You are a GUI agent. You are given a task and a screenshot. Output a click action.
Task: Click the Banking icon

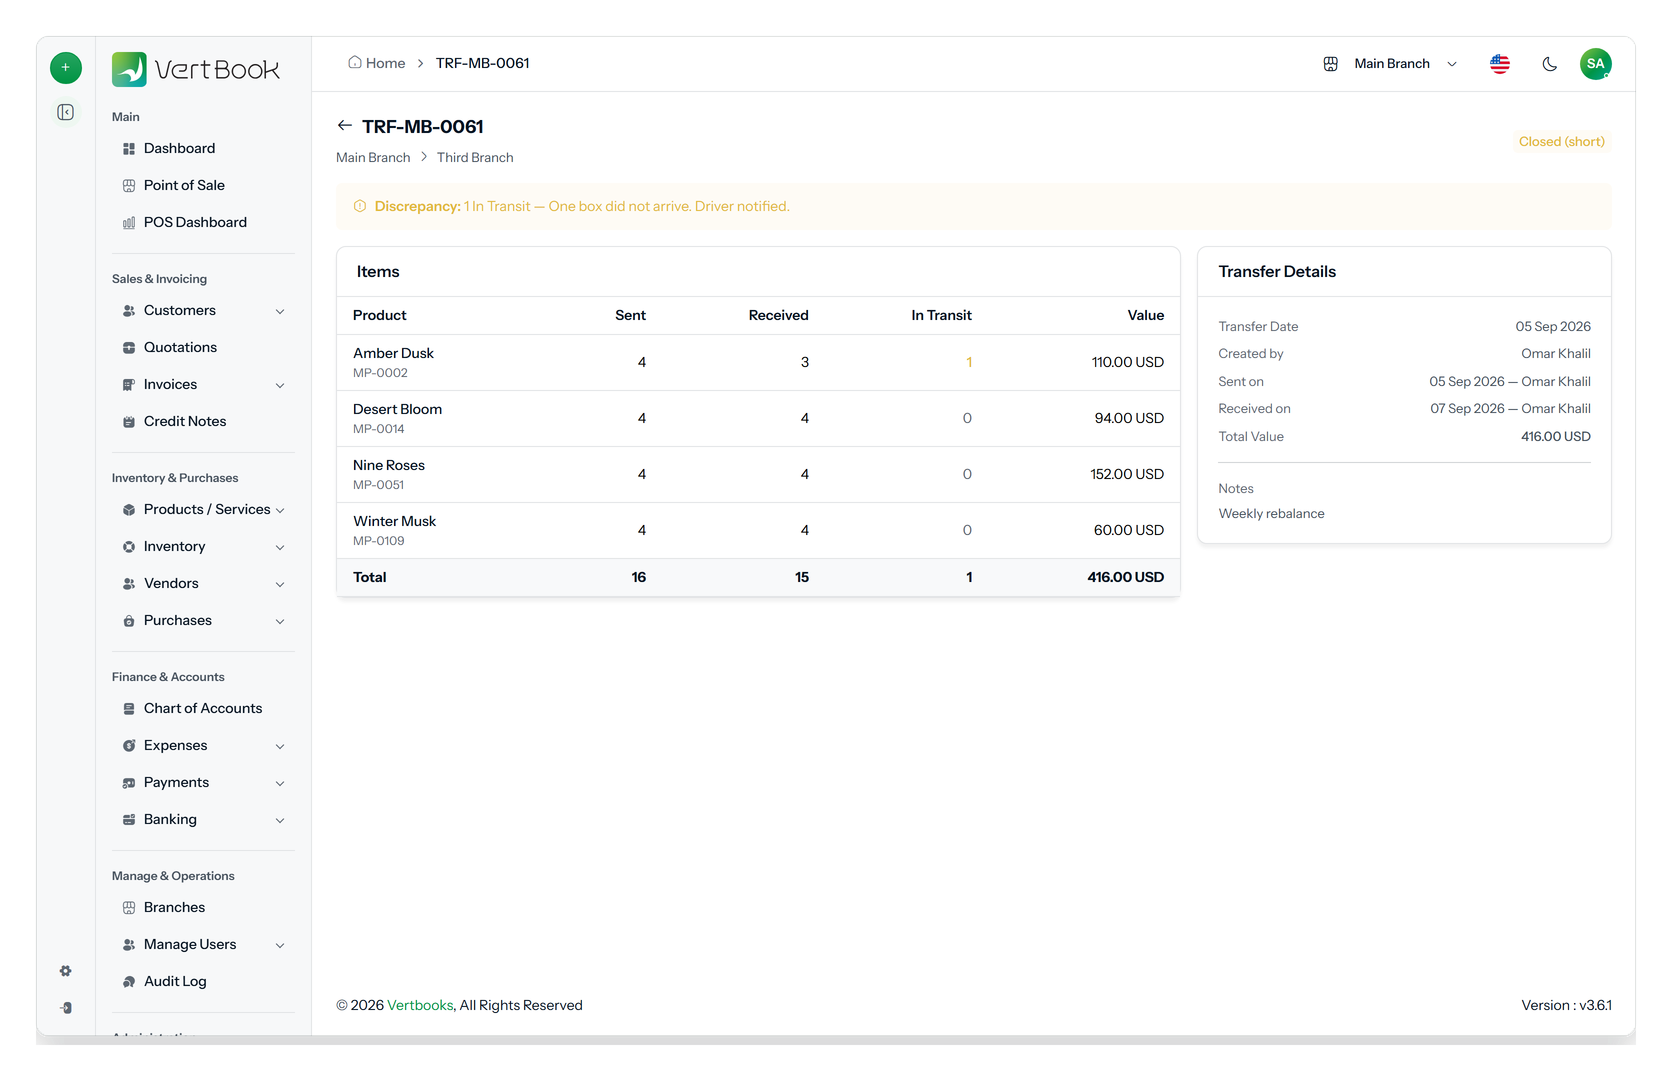(129, 820)
